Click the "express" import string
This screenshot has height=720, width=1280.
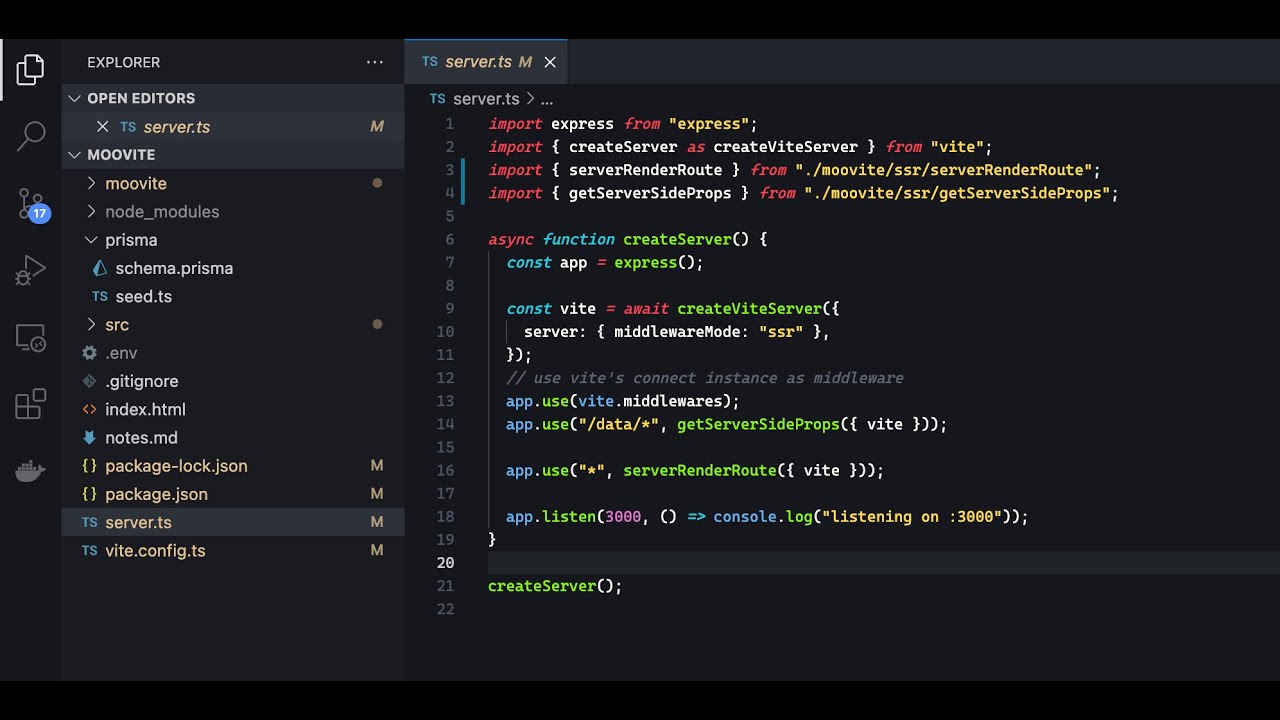click(x=709, y=124)
